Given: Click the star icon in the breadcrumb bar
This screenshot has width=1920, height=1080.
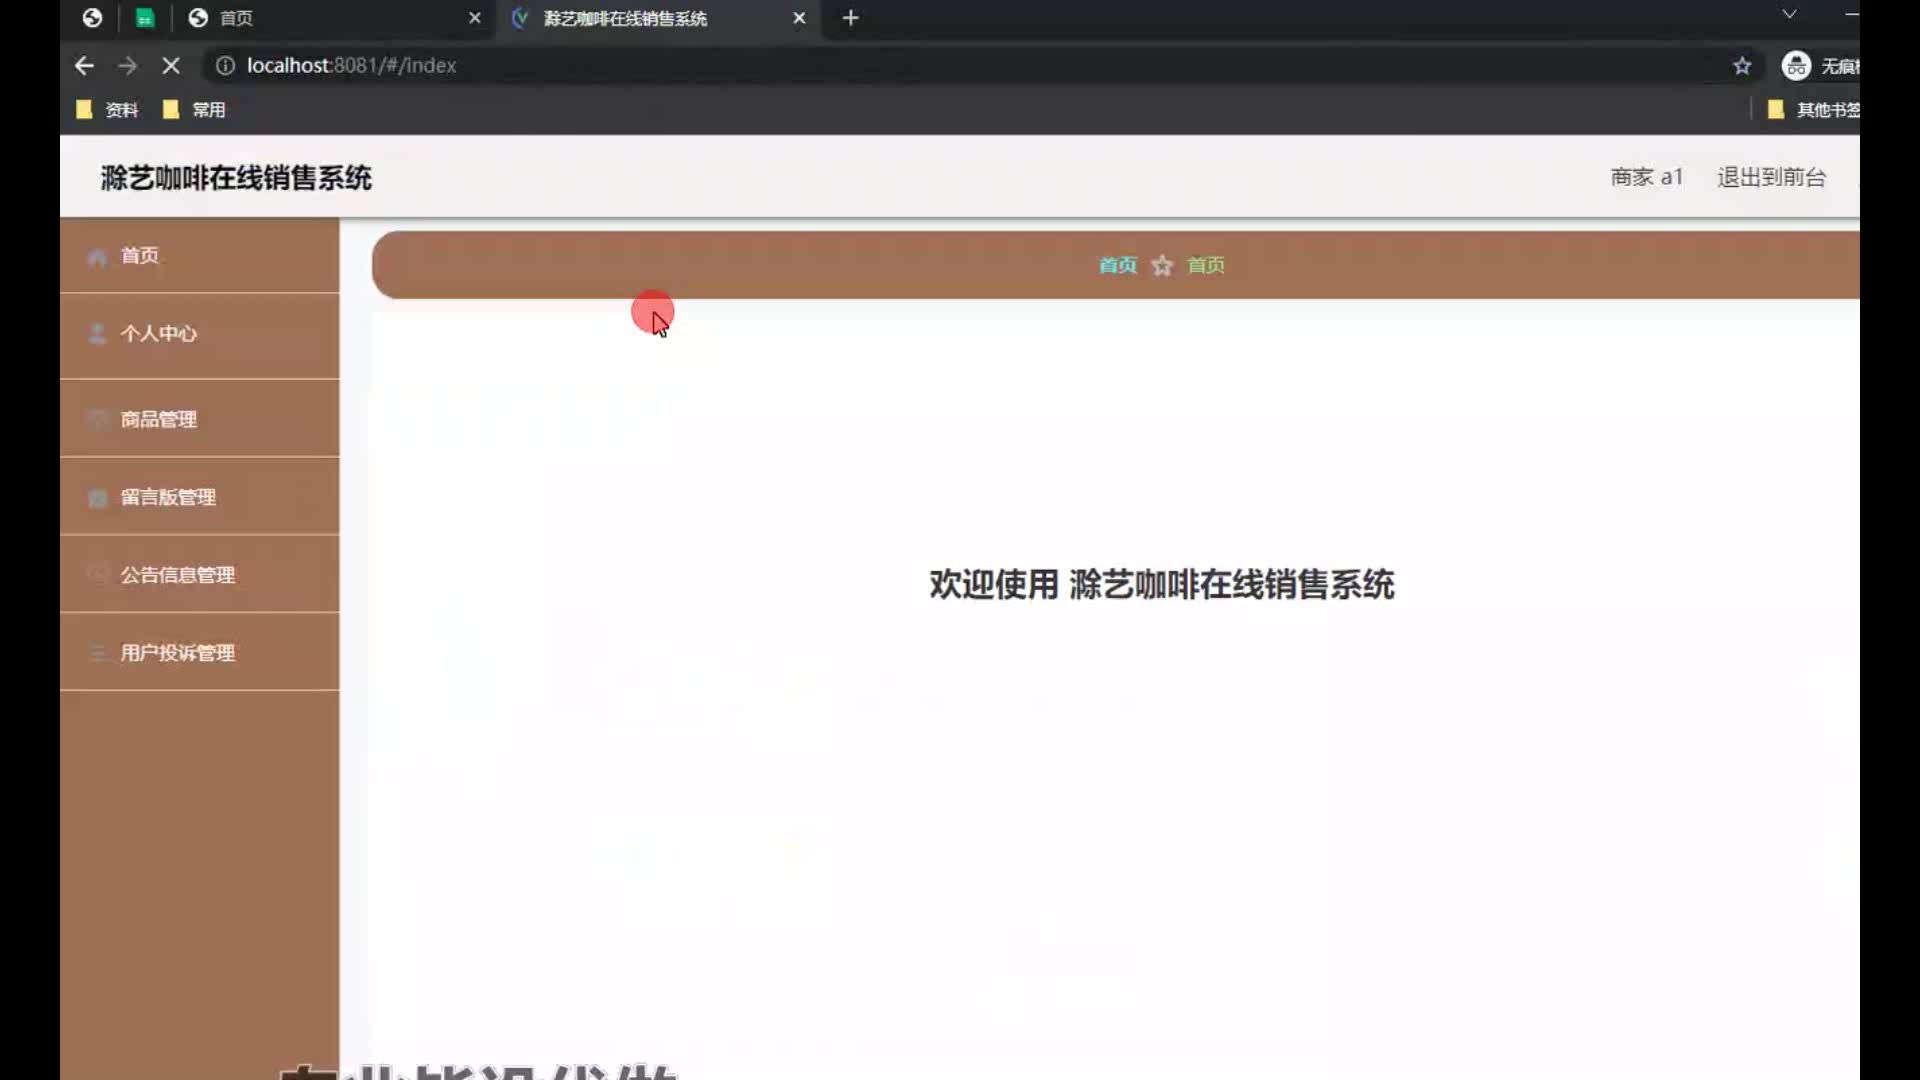Looking at the screenshot, I should (x=1162, y=265).
